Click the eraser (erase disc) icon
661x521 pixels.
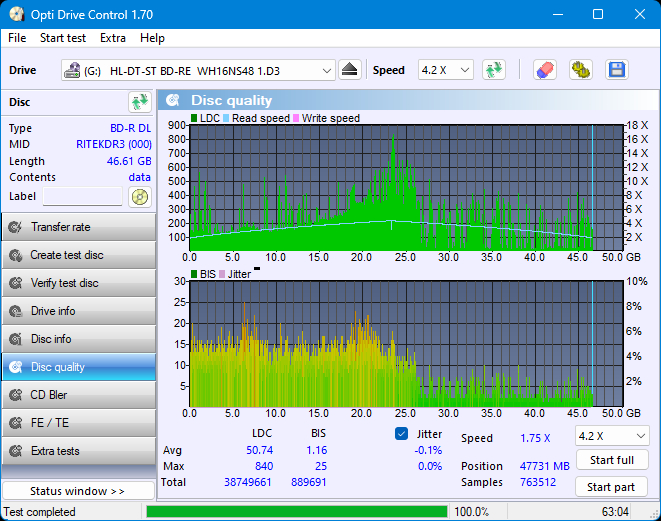pyautogui.click(x=545, y=70)
